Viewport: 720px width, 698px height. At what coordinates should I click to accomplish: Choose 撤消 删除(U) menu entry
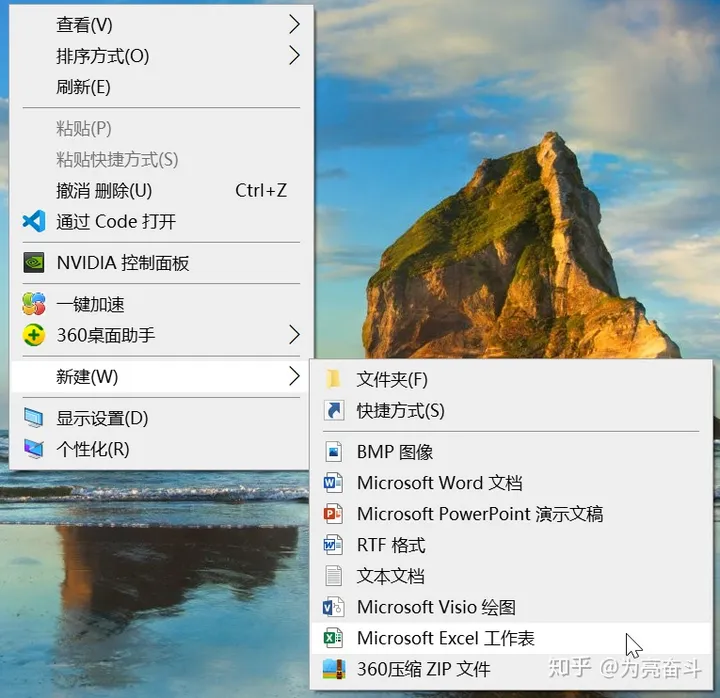pos(161,190)
